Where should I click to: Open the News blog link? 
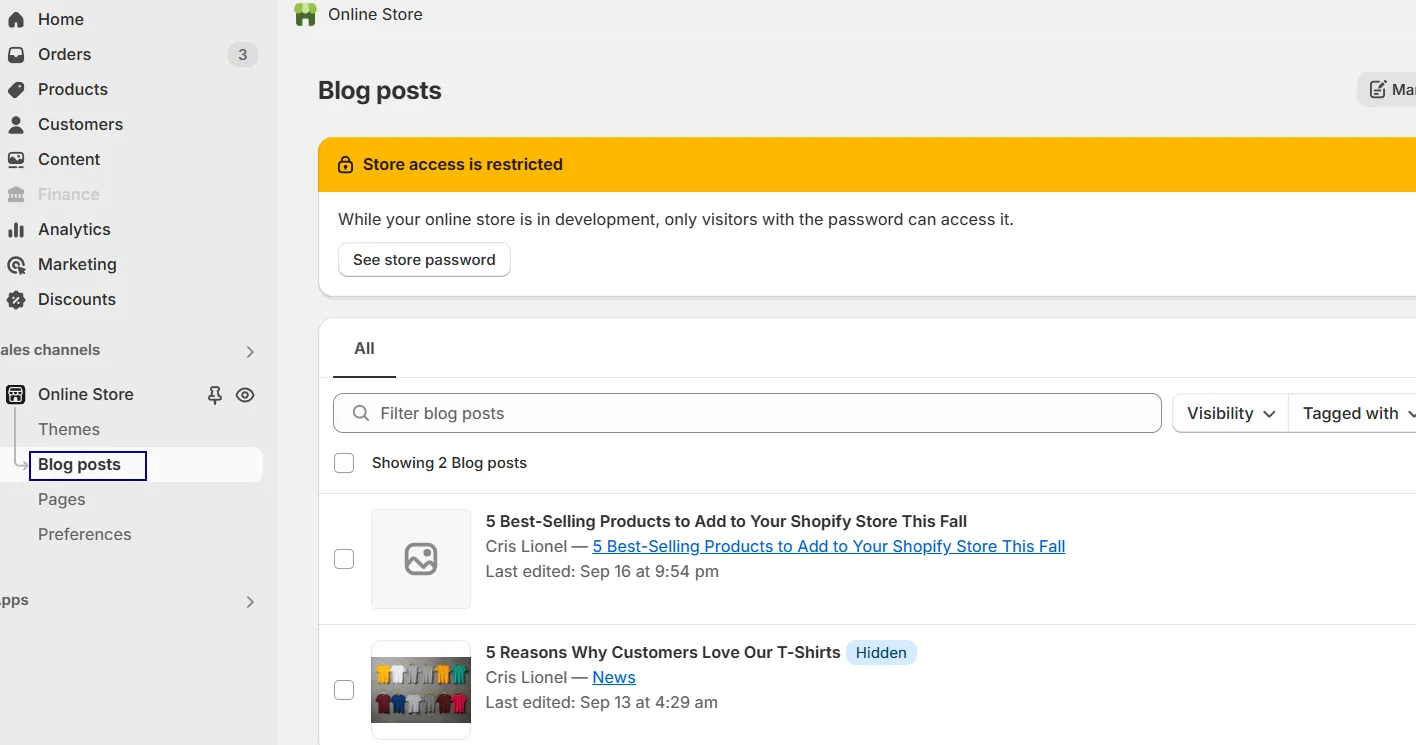click(614, 677)
